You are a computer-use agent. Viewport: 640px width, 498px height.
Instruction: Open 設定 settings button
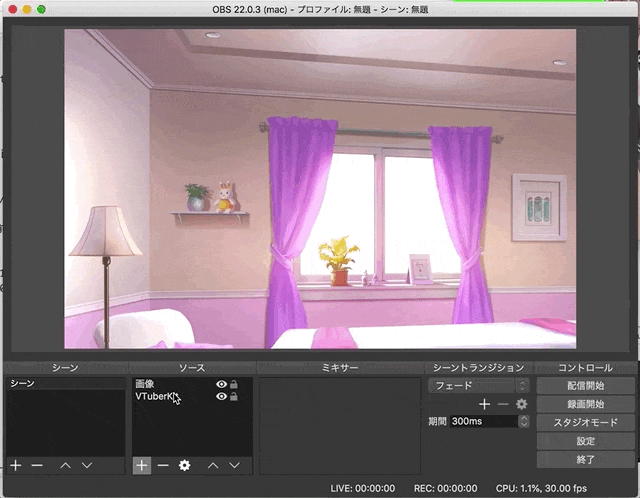pyautogui.click(x=586, y=441)
